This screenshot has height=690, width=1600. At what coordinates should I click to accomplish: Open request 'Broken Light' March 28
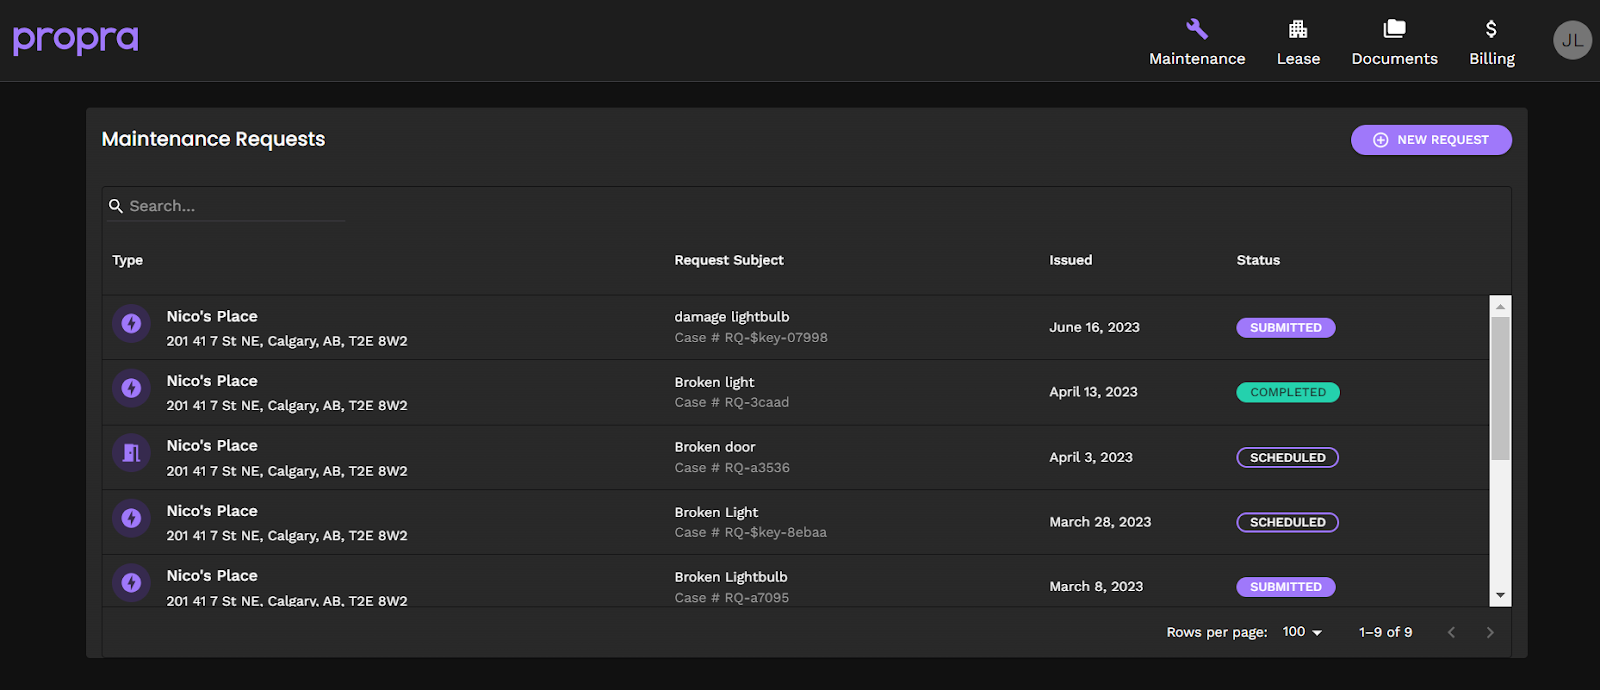click(x=716, y=512)
